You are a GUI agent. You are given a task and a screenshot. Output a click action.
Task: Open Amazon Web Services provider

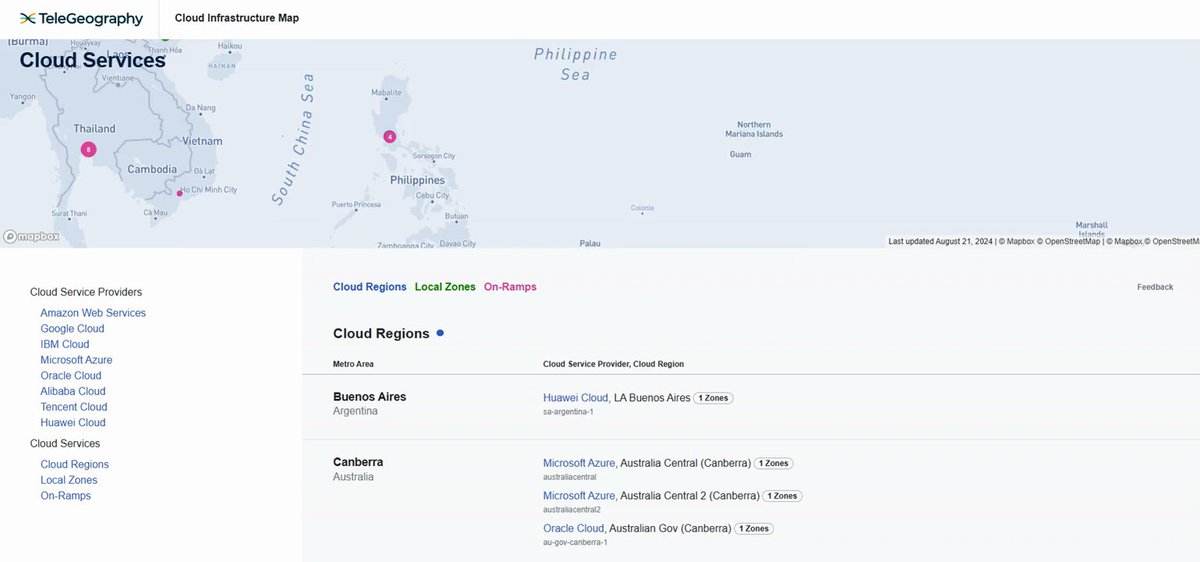93,313
